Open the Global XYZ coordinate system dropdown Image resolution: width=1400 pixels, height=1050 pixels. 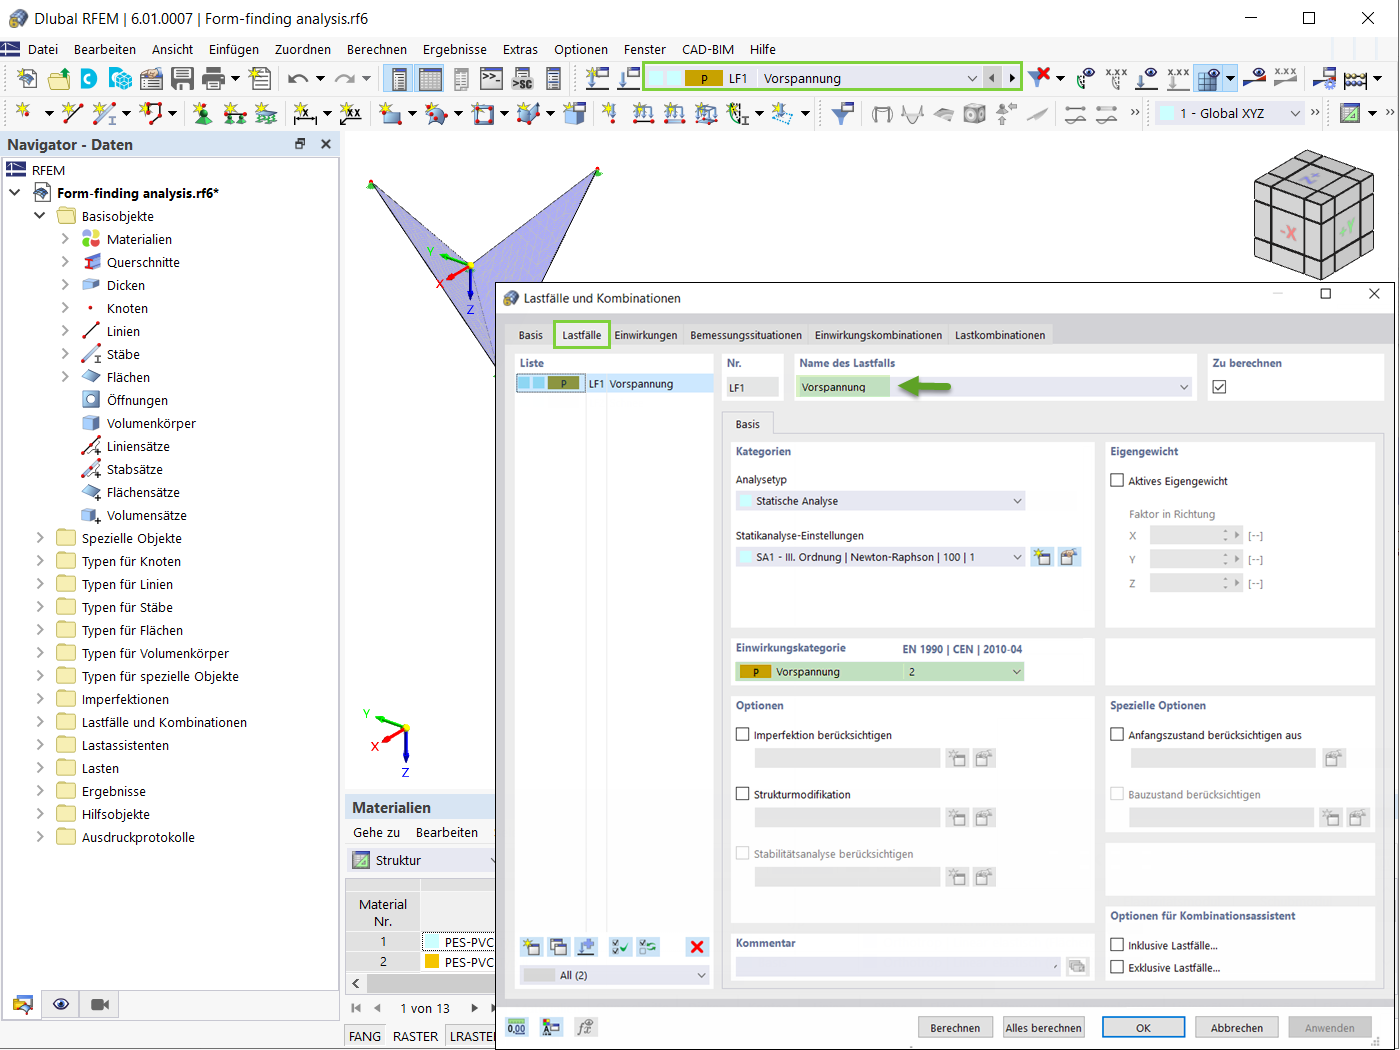click(x=1229, y=113)
